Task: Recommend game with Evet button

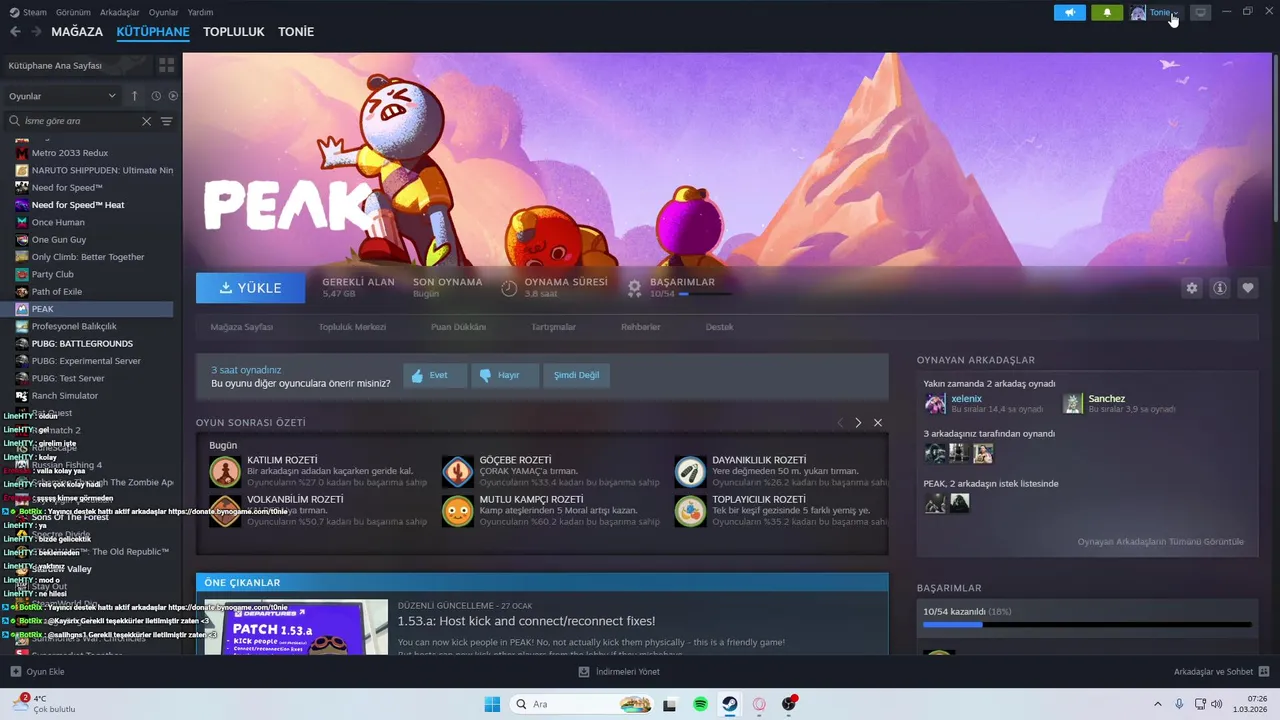Action: (x=435, y=375)
